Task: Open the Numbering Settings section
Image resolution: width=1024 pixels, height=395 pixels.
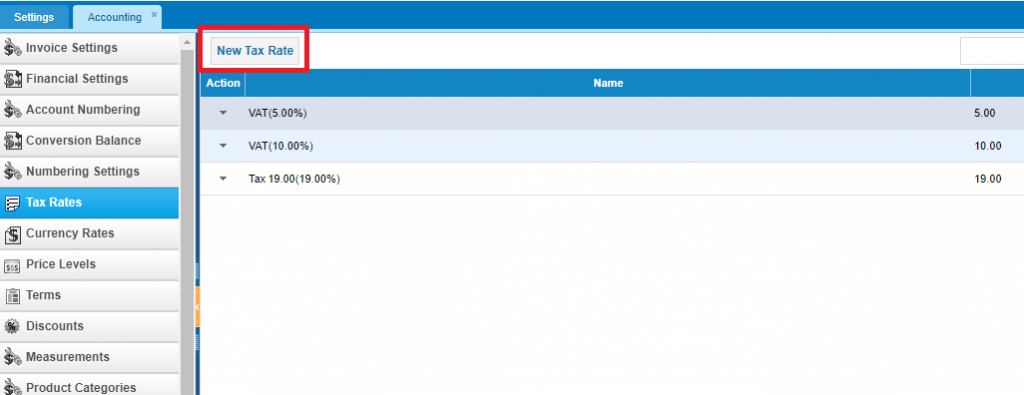Action: (89, 172)
